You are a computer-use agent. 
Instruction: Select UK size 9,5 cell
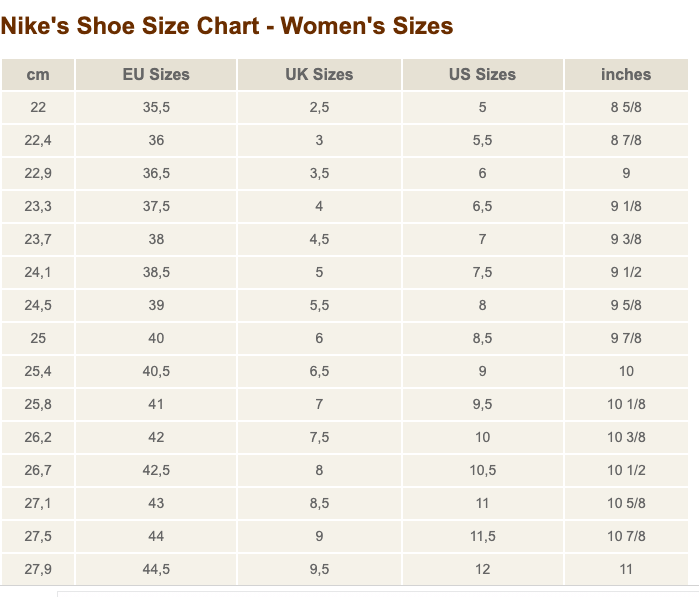click(x=319, y=569)
